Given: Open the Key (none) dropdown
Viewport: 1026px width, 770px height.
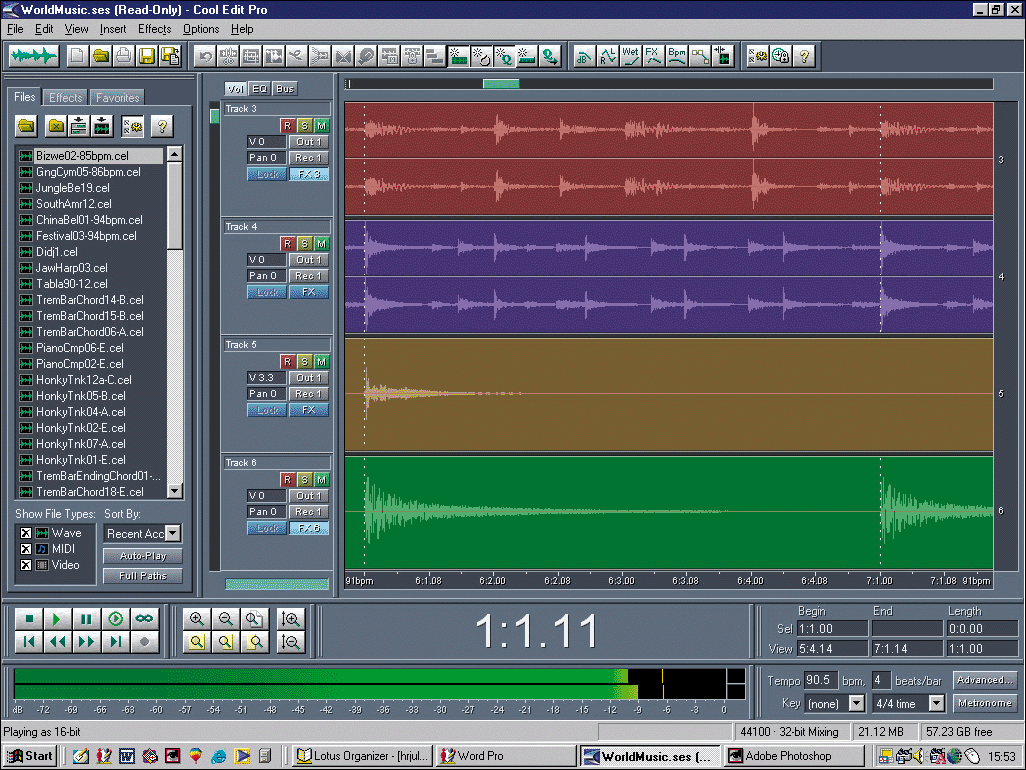Looking at the screenshot, I should tap(857, 704).
